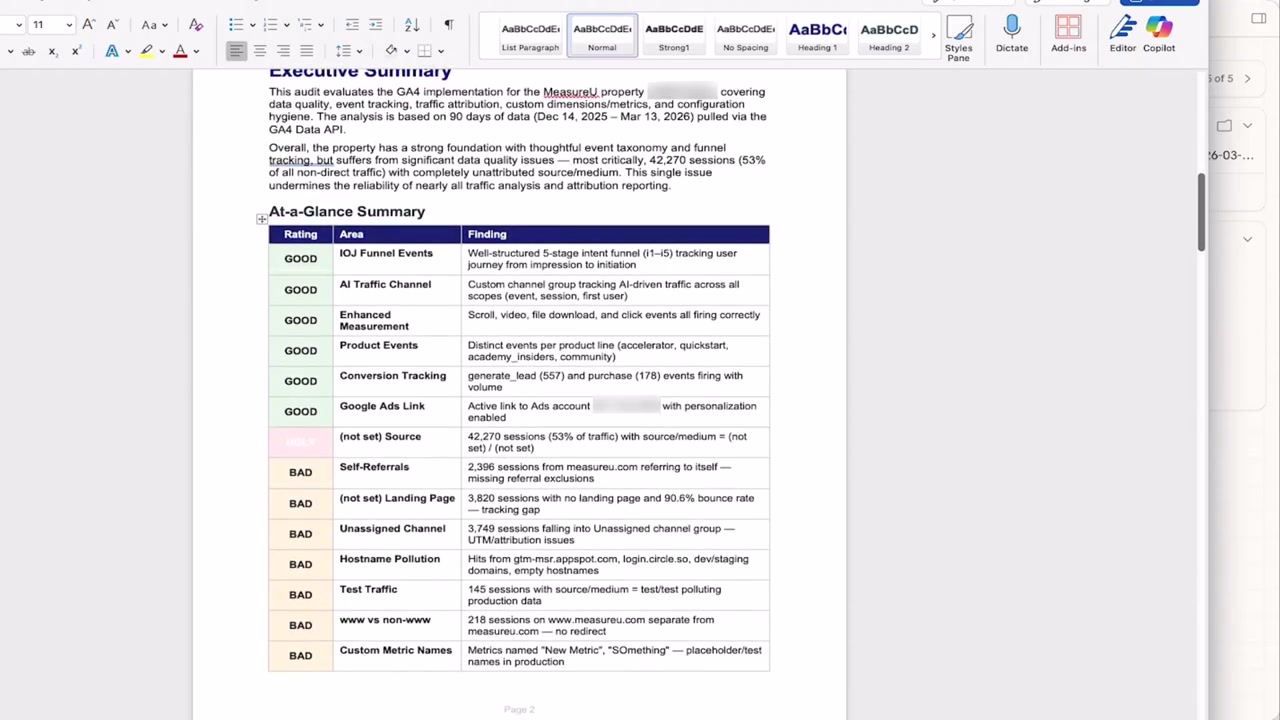Toggle superscript formatting
The width and height of the screenshot is (1280, 720).
[77, 50]
